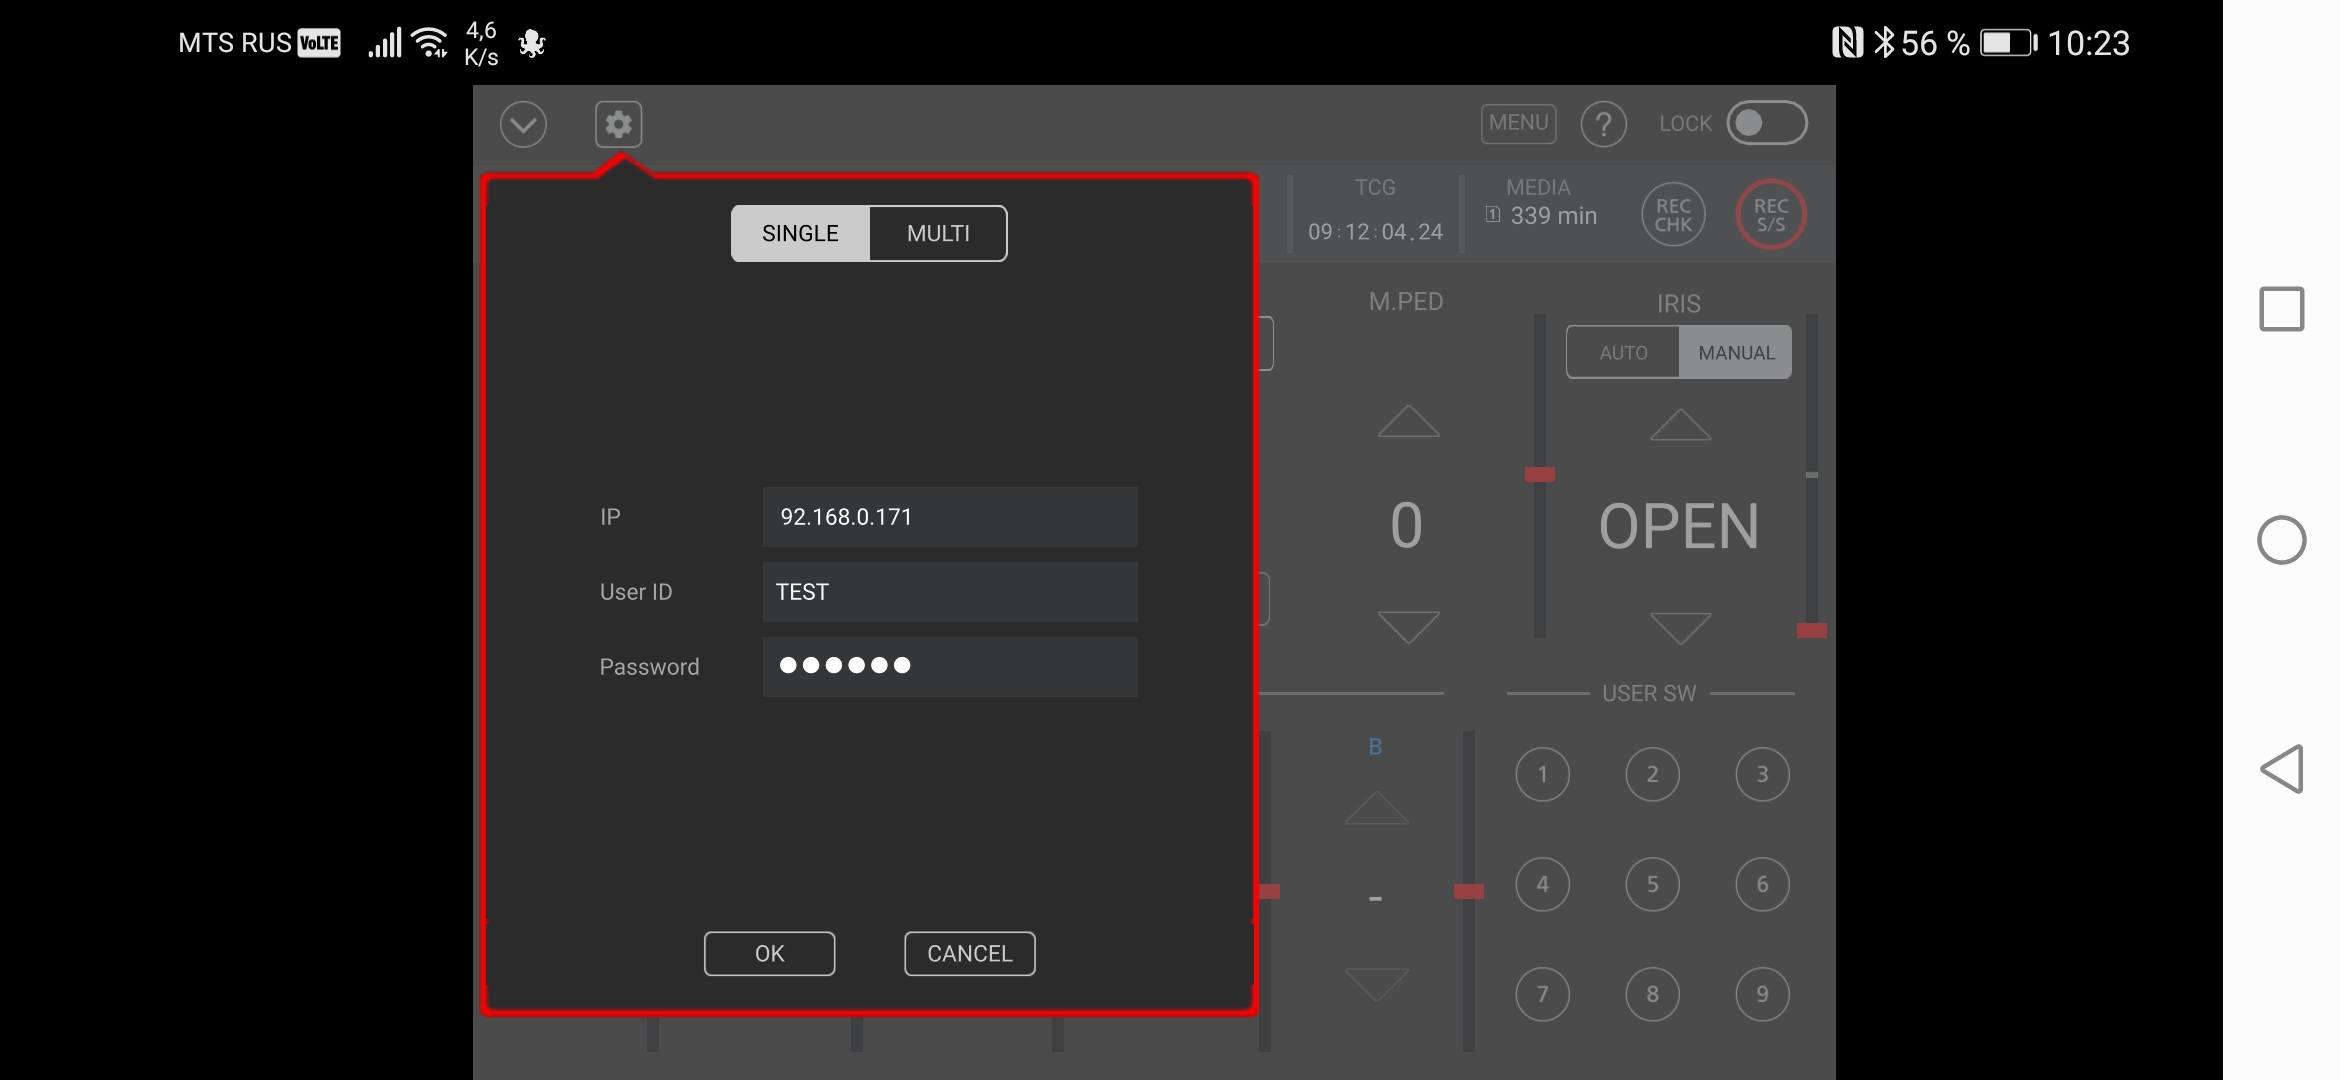Decrease M.PED with down arrow
The image size is (2340, 1080).
pos(1408,627)
